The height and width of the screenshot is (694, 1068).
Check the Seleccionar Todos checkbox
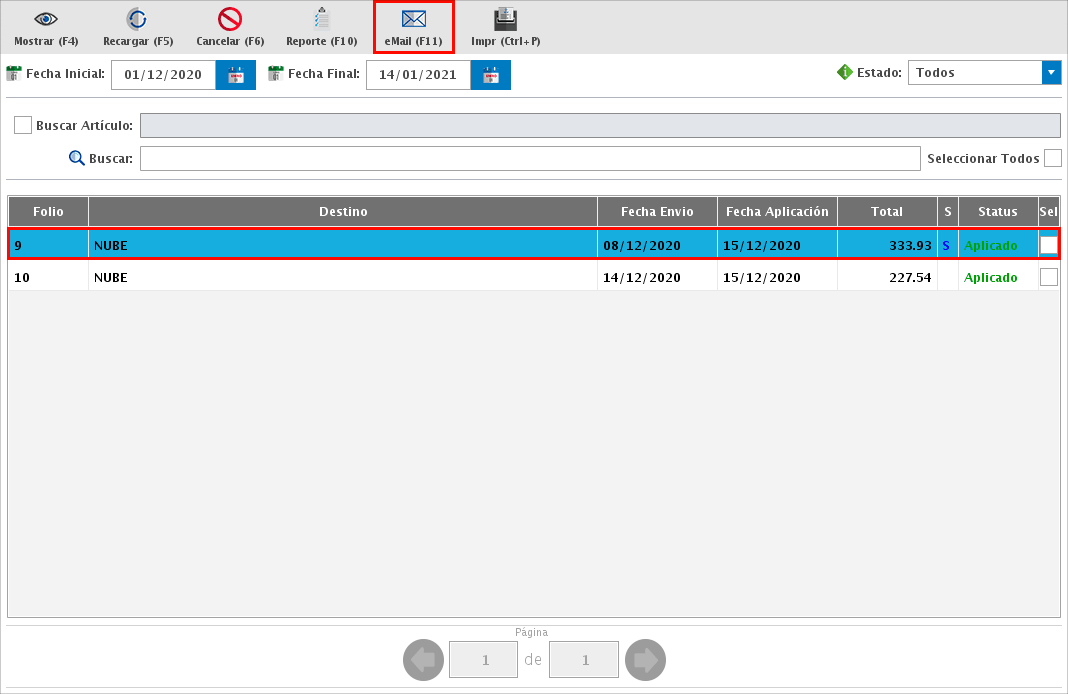pyautogui.click(x=1052, y=158)
